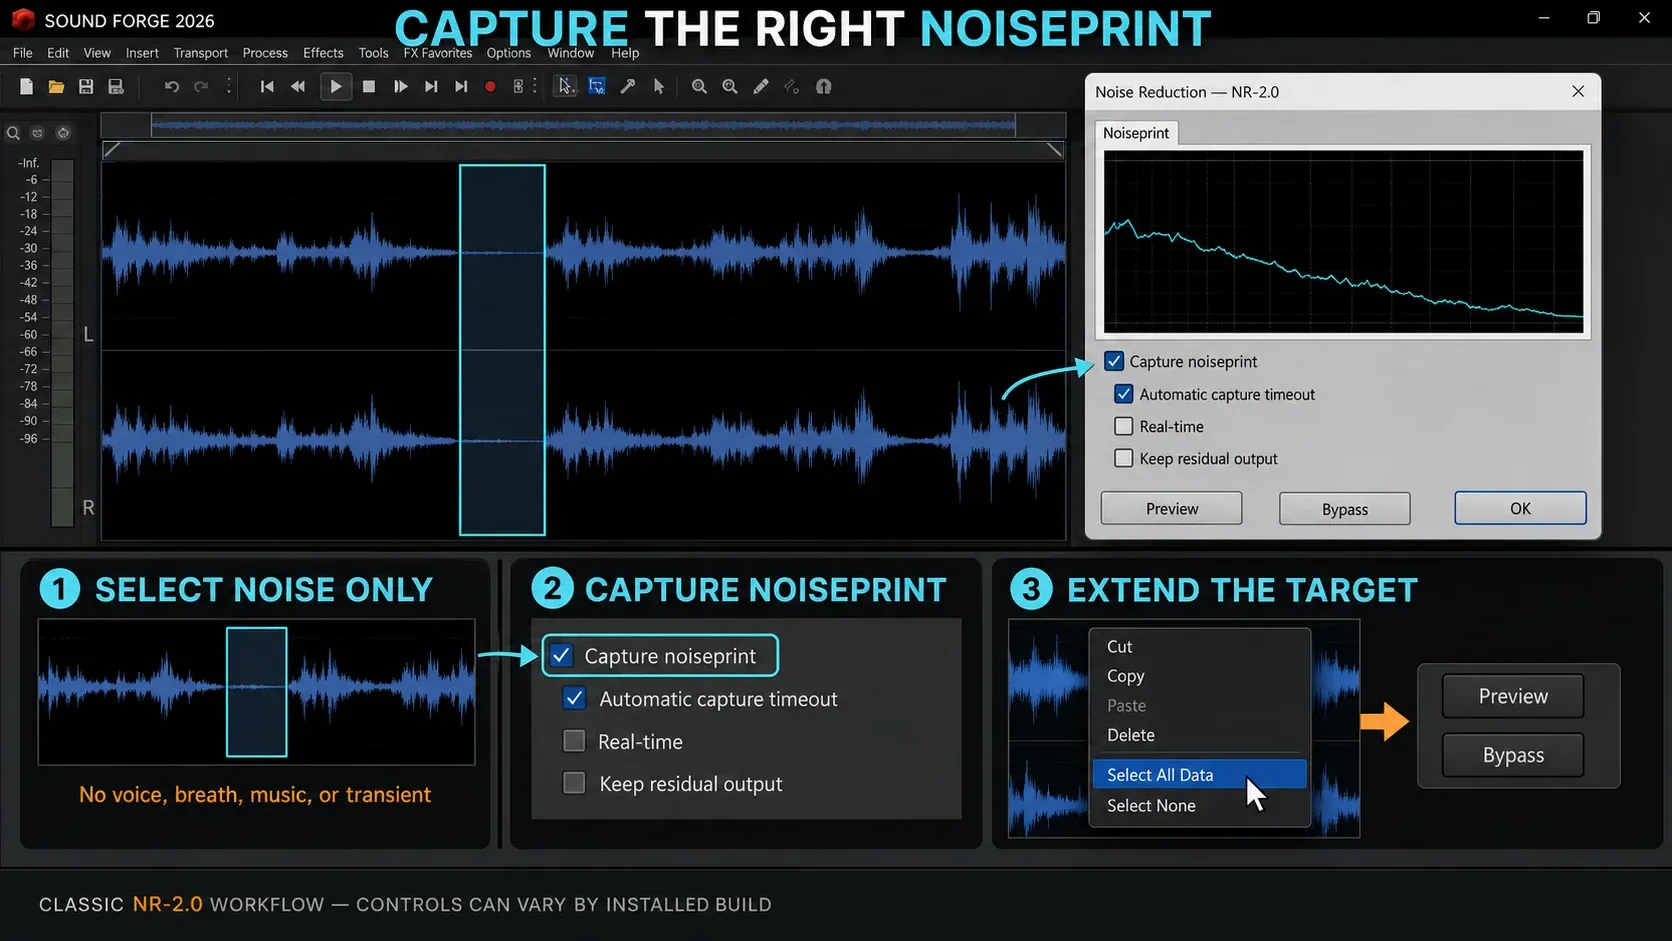Choose Select All Data from context menu
The width and height of the screenshot is (1672, 941).
tap(1199, 775)
